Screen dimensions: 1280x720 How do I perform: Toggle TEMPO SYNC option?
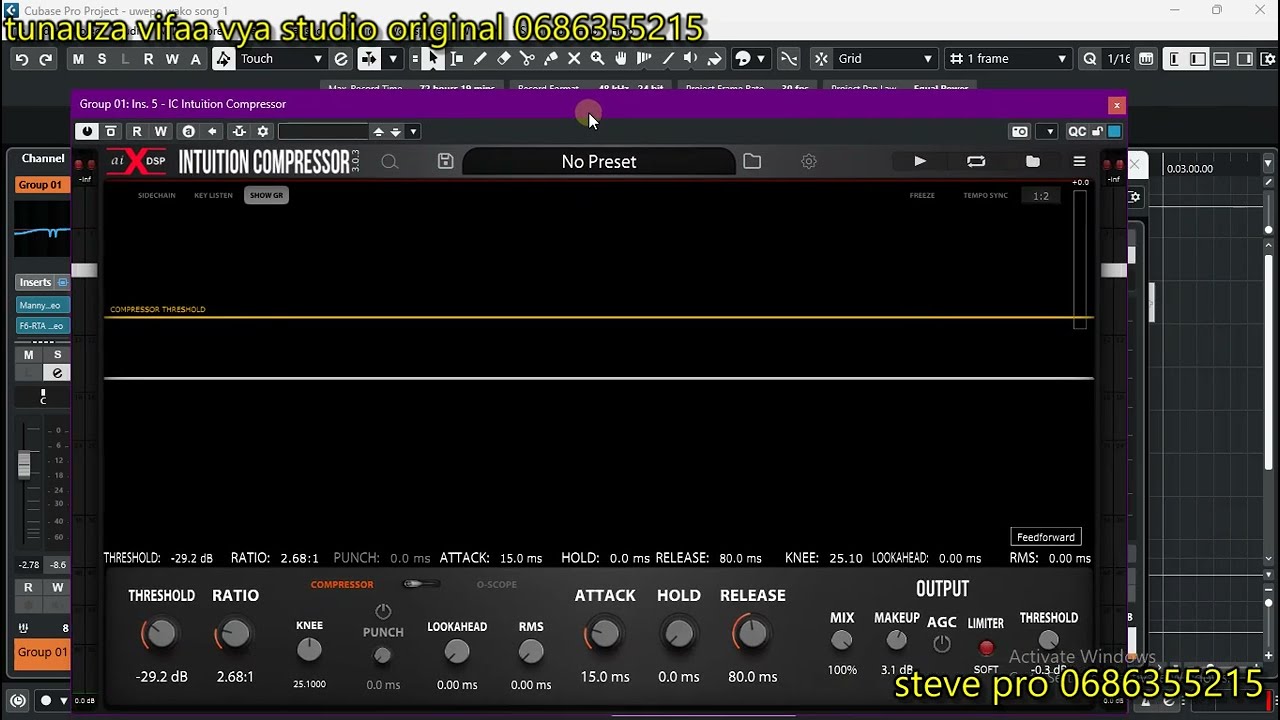[985, 195]
